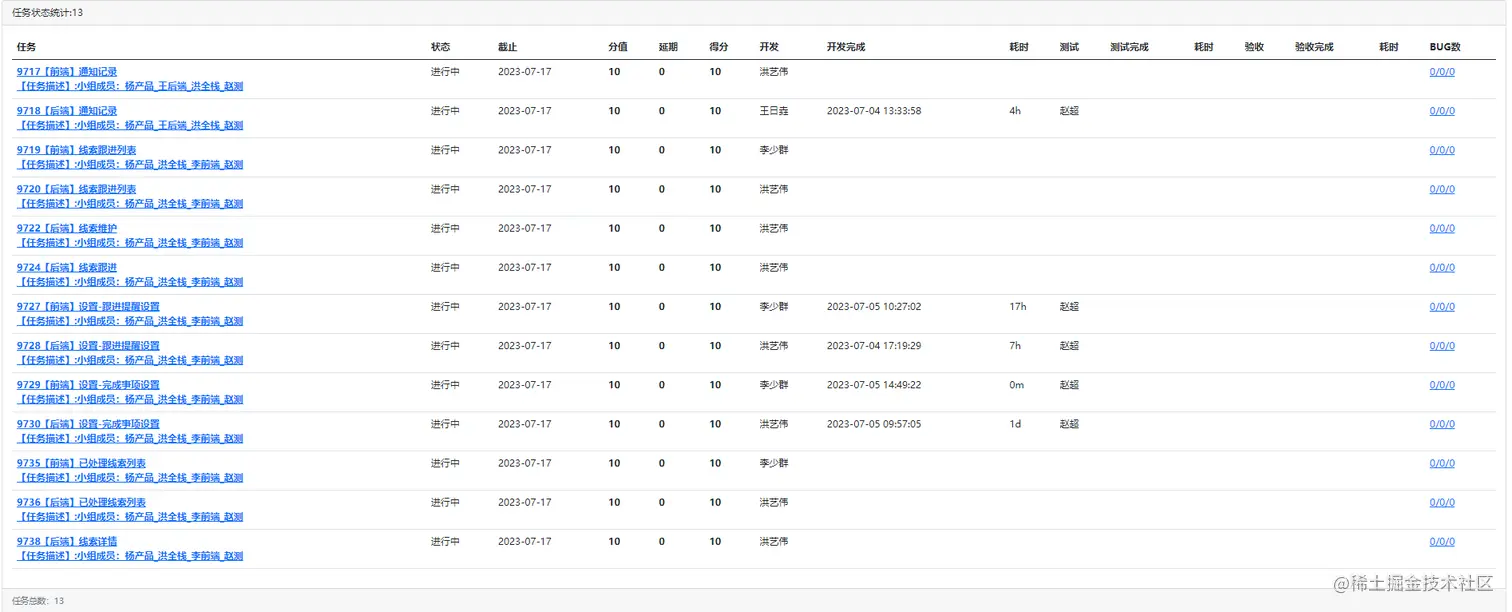Open the 任务描述 link under task 9717

[130, 86]
